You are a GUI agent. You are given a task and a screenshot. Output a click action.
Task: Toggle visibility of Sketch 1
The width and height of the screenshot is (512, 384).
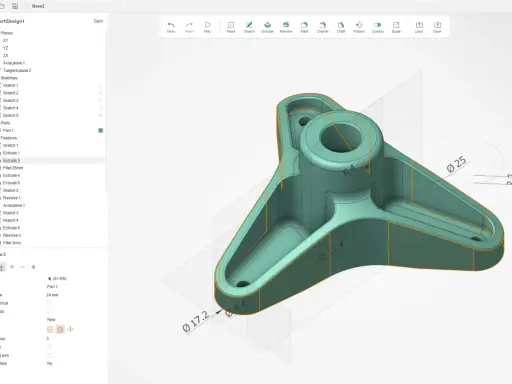tap(100, 86)
